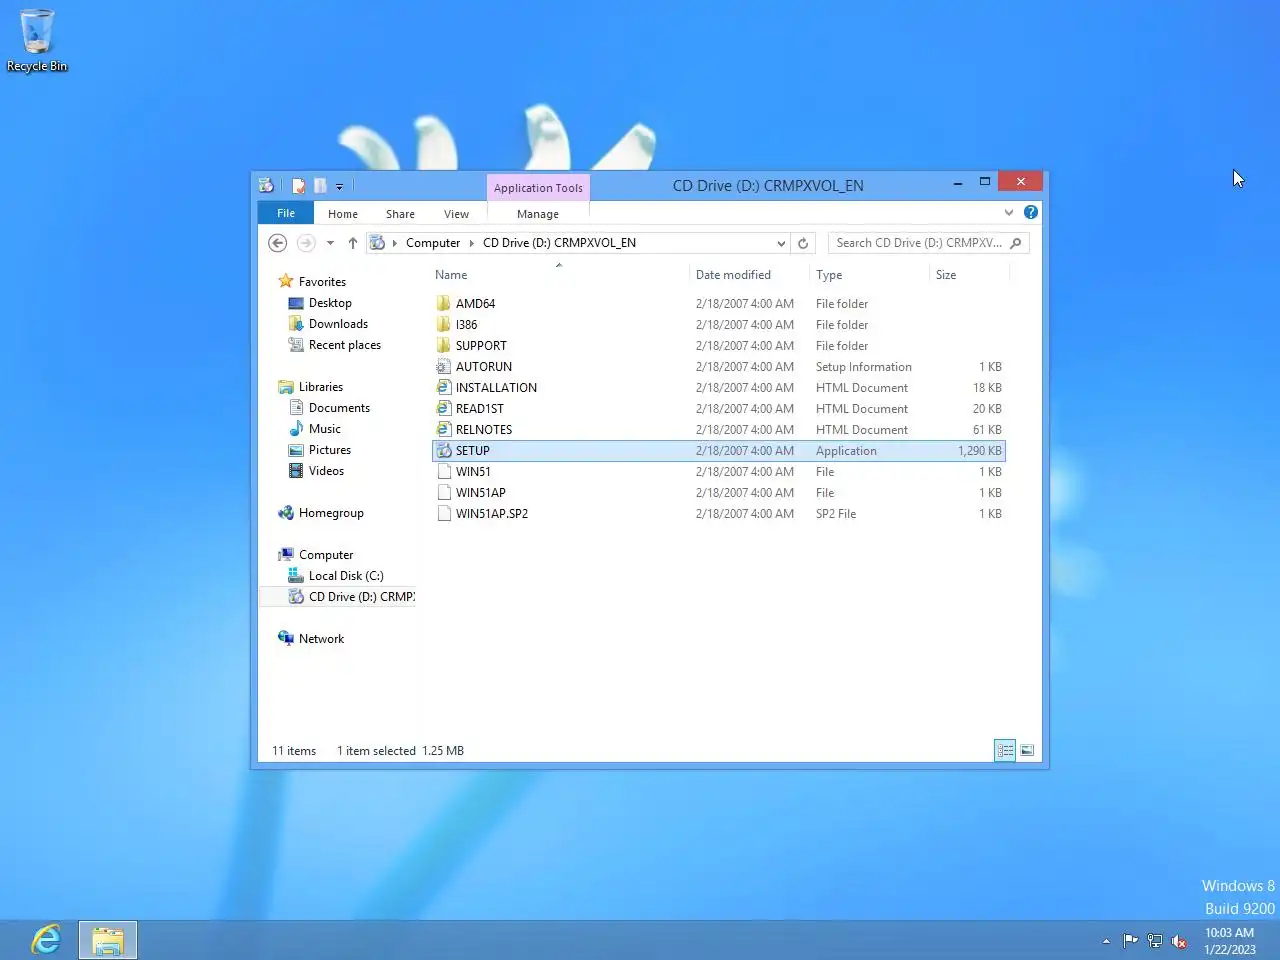Select the RELNOTES HTML document icon

444,429
